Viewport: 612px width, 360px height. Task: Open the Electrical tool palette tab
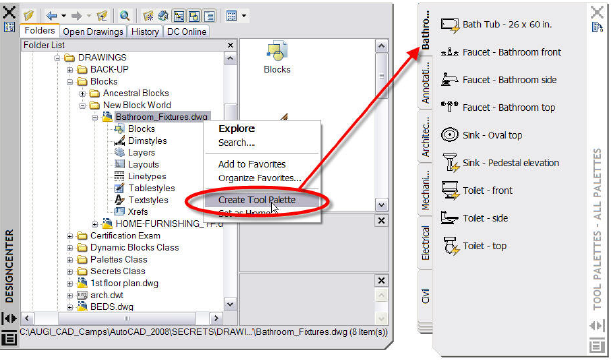[x=425, y=243]
